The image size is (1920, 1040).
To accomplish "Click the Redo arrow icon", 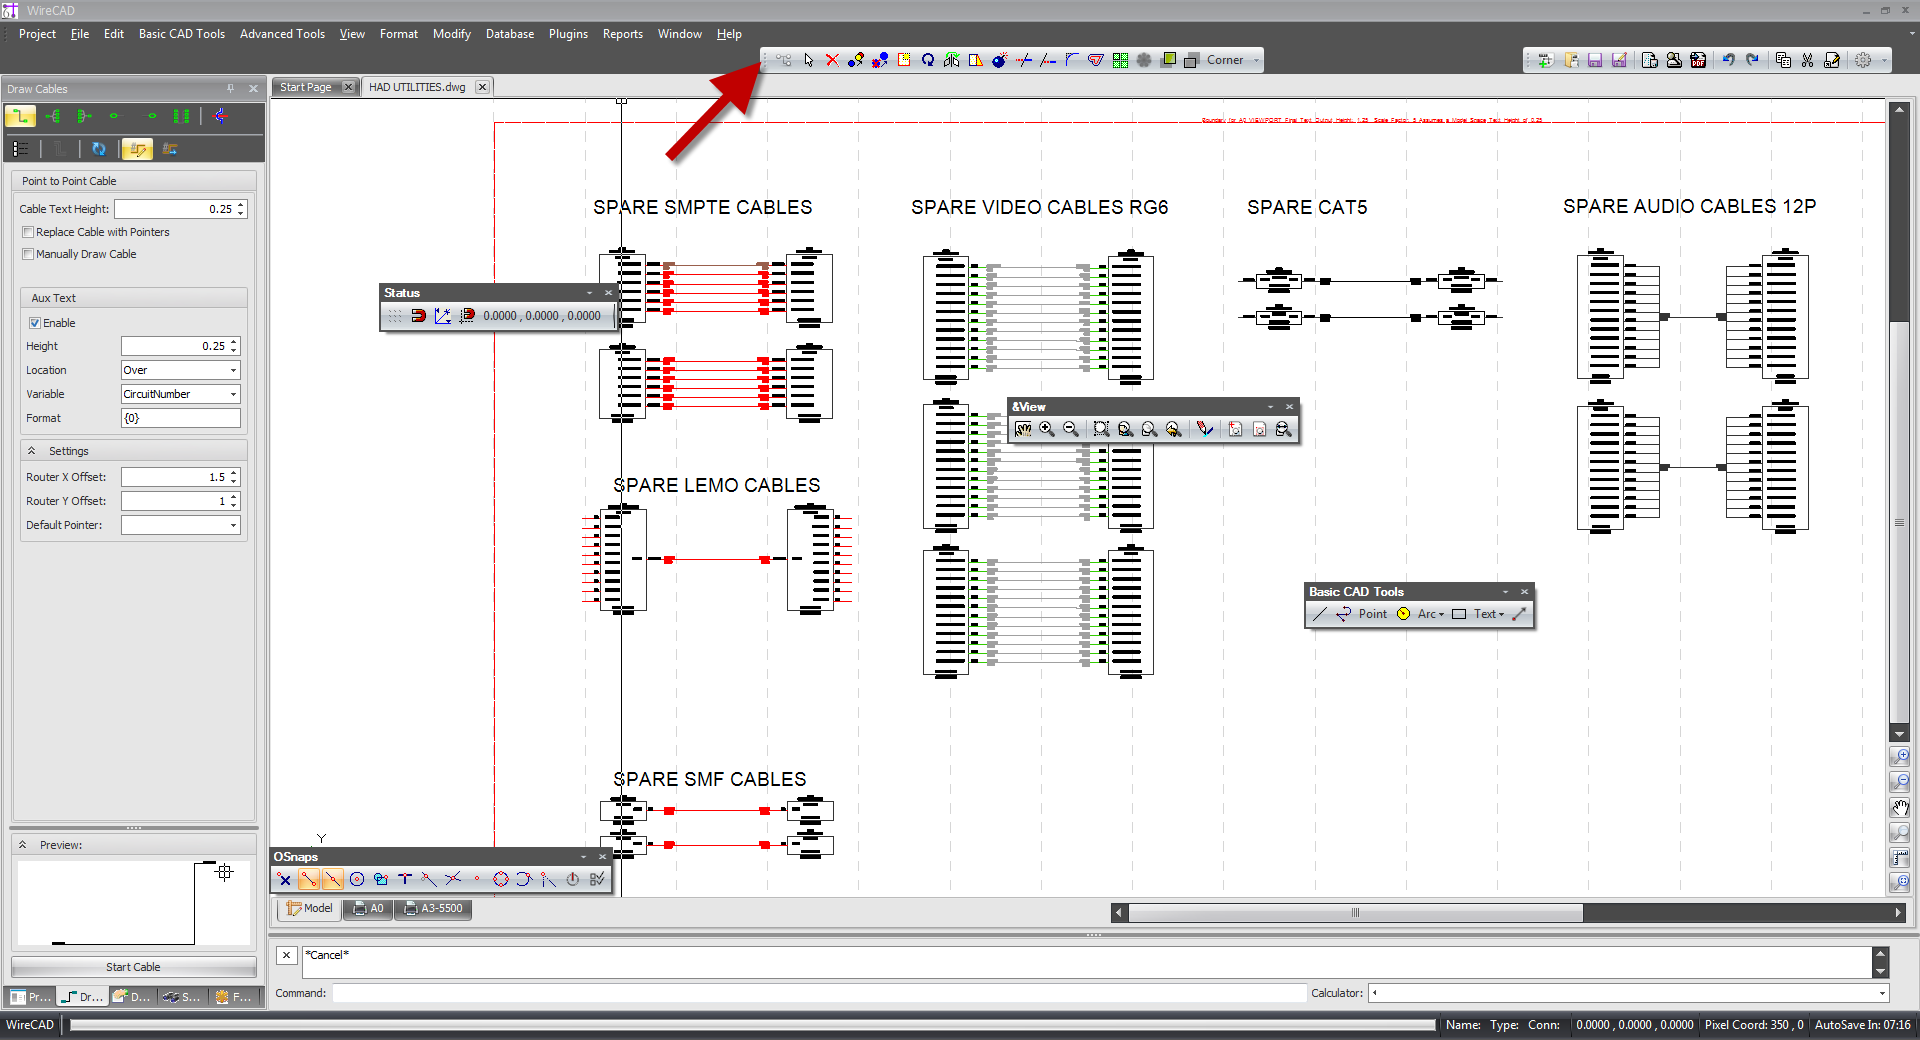I will [x=1752, y=60].
